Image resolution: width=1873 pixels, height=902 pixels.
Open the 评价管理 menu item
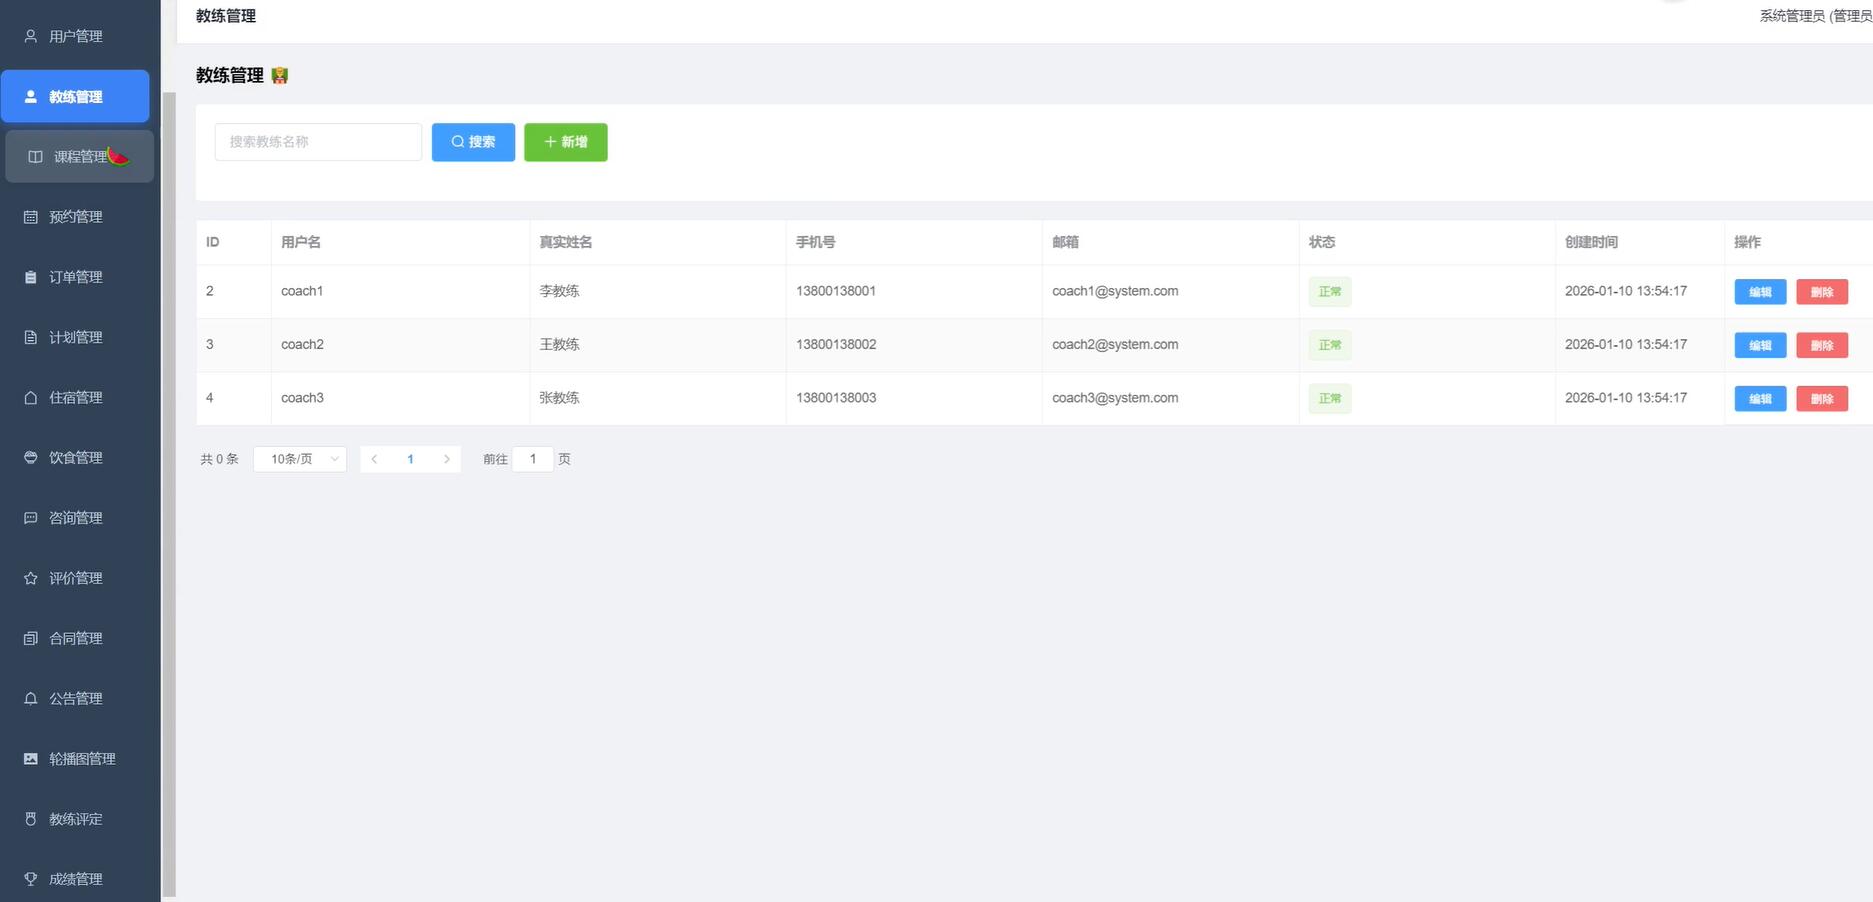click(x=75, y=578)
